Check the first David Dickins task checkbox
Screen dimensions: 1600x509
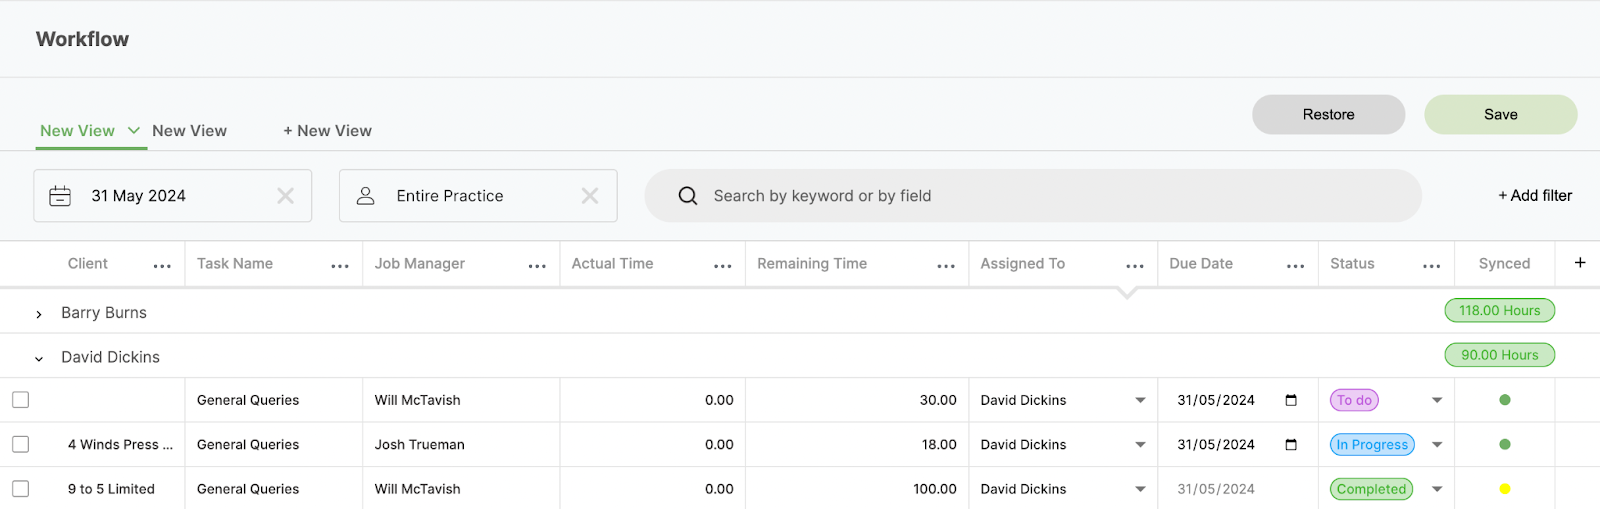click(x=21, y=400)
